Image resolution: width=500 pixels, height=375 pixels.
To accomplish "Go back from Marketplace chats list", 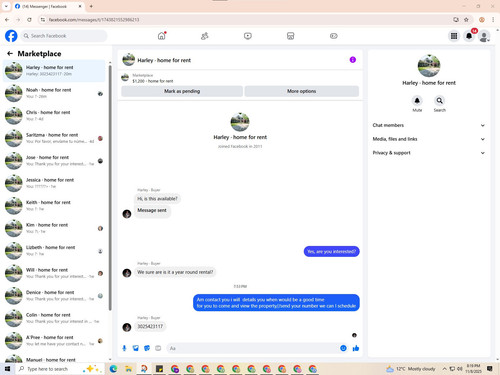I will pyautogui.click(x=10, y=53).
